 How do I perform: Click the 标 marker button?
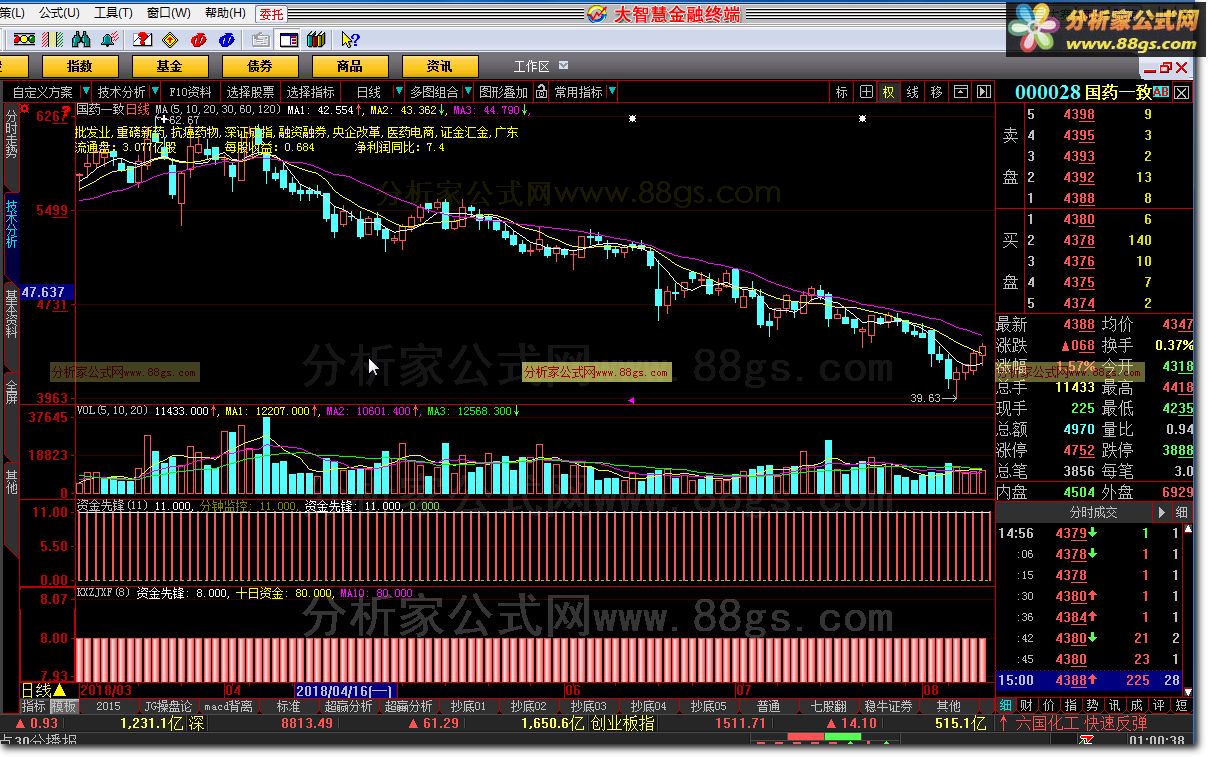point(842,91)
